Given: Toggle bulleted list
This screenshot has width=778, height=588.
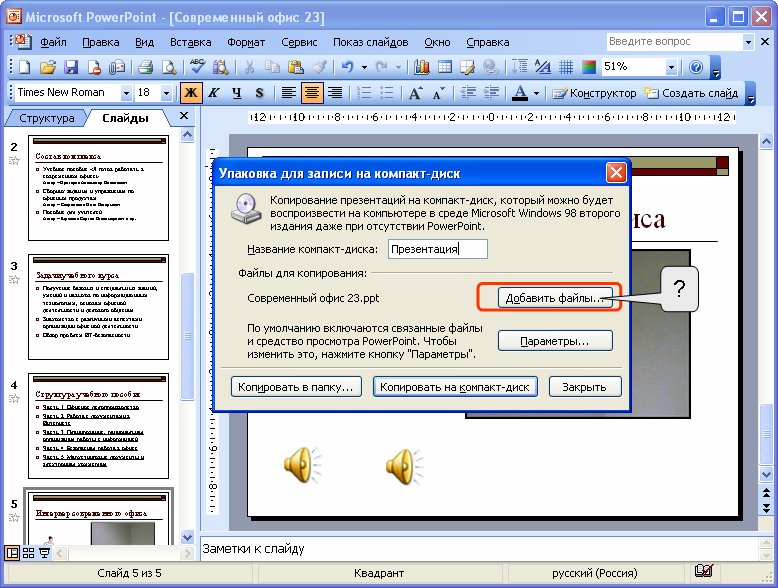Looking at the screenshot, I should coord(386,93).
